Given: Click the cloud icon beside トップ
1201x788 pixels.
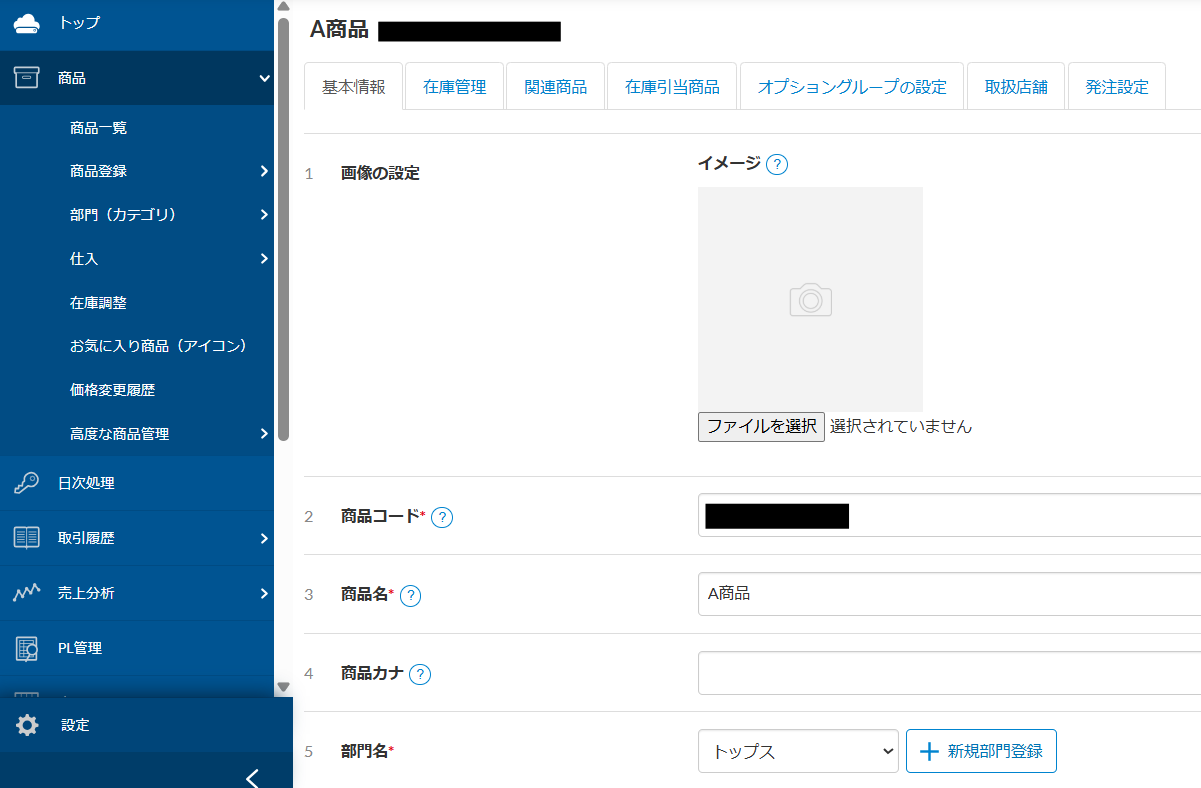Looking at the screenshot, I should pos(27,23).
